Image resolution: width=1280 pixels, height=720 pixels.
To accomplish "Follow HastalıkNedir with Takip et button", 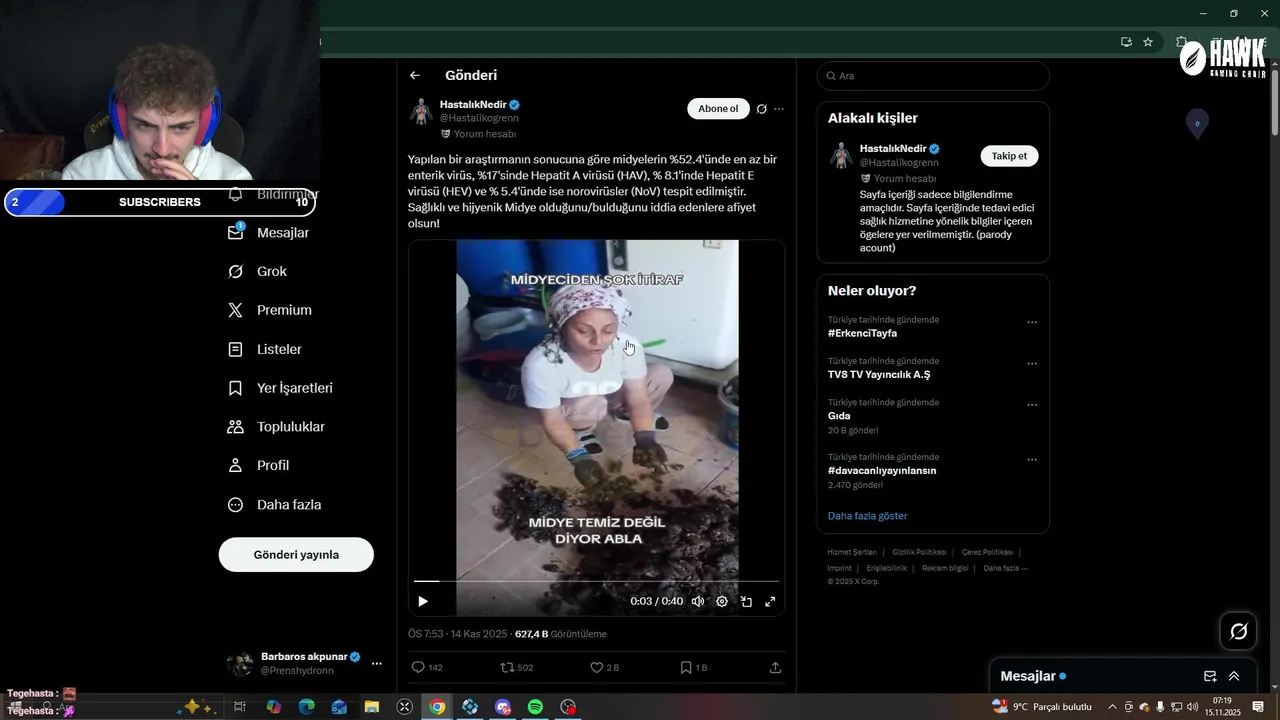I will (x=1009, y=156).
